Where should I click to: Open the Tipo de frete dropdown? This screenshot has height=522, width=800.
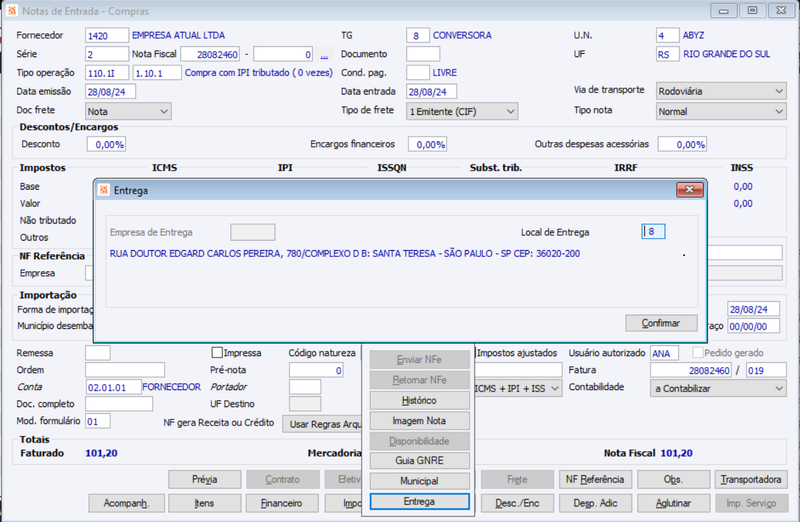[x=462, y=111]
